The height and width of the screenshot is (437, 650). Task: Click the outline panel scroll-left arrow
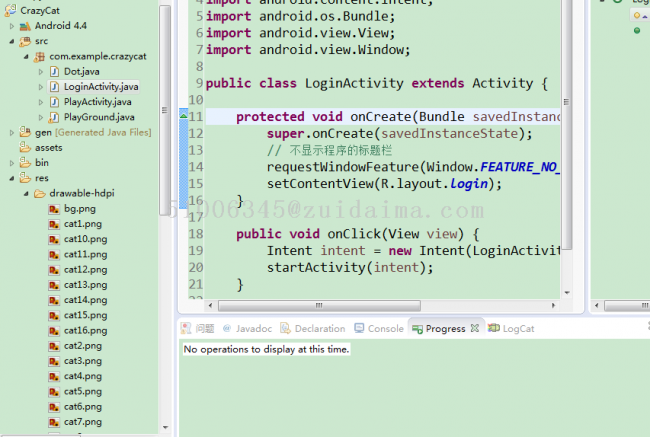tap(597, 306)
